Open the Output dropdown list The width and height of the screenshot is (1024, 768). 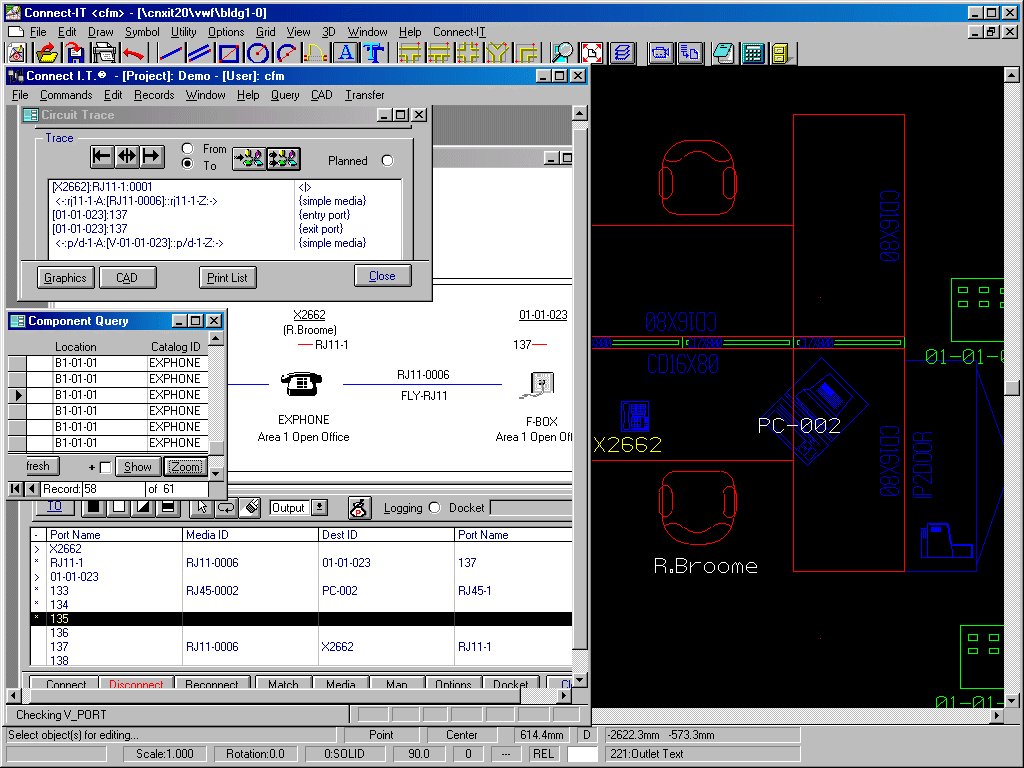click(320, 508)
